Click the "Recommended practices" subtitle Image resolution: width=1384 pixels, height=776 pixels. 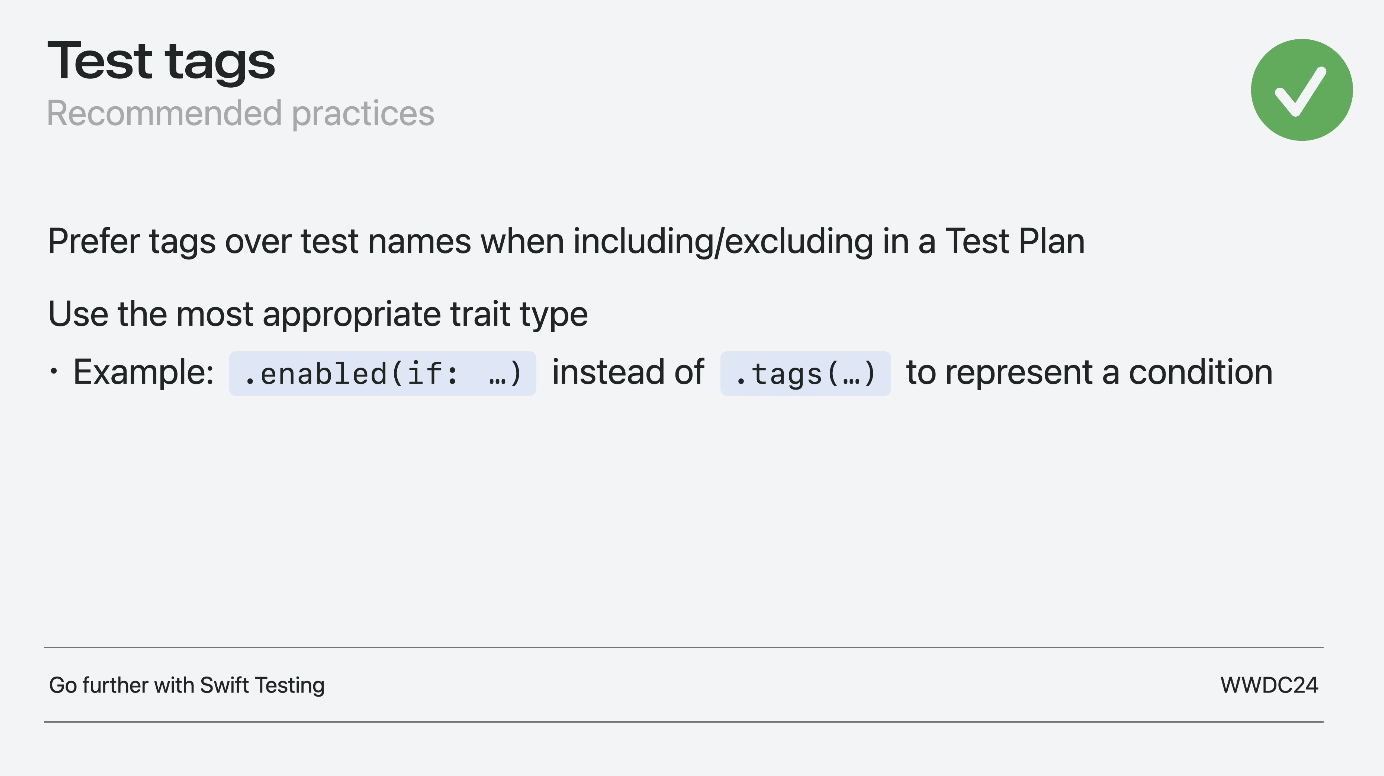pyautogui.click(x=240, y=114)
